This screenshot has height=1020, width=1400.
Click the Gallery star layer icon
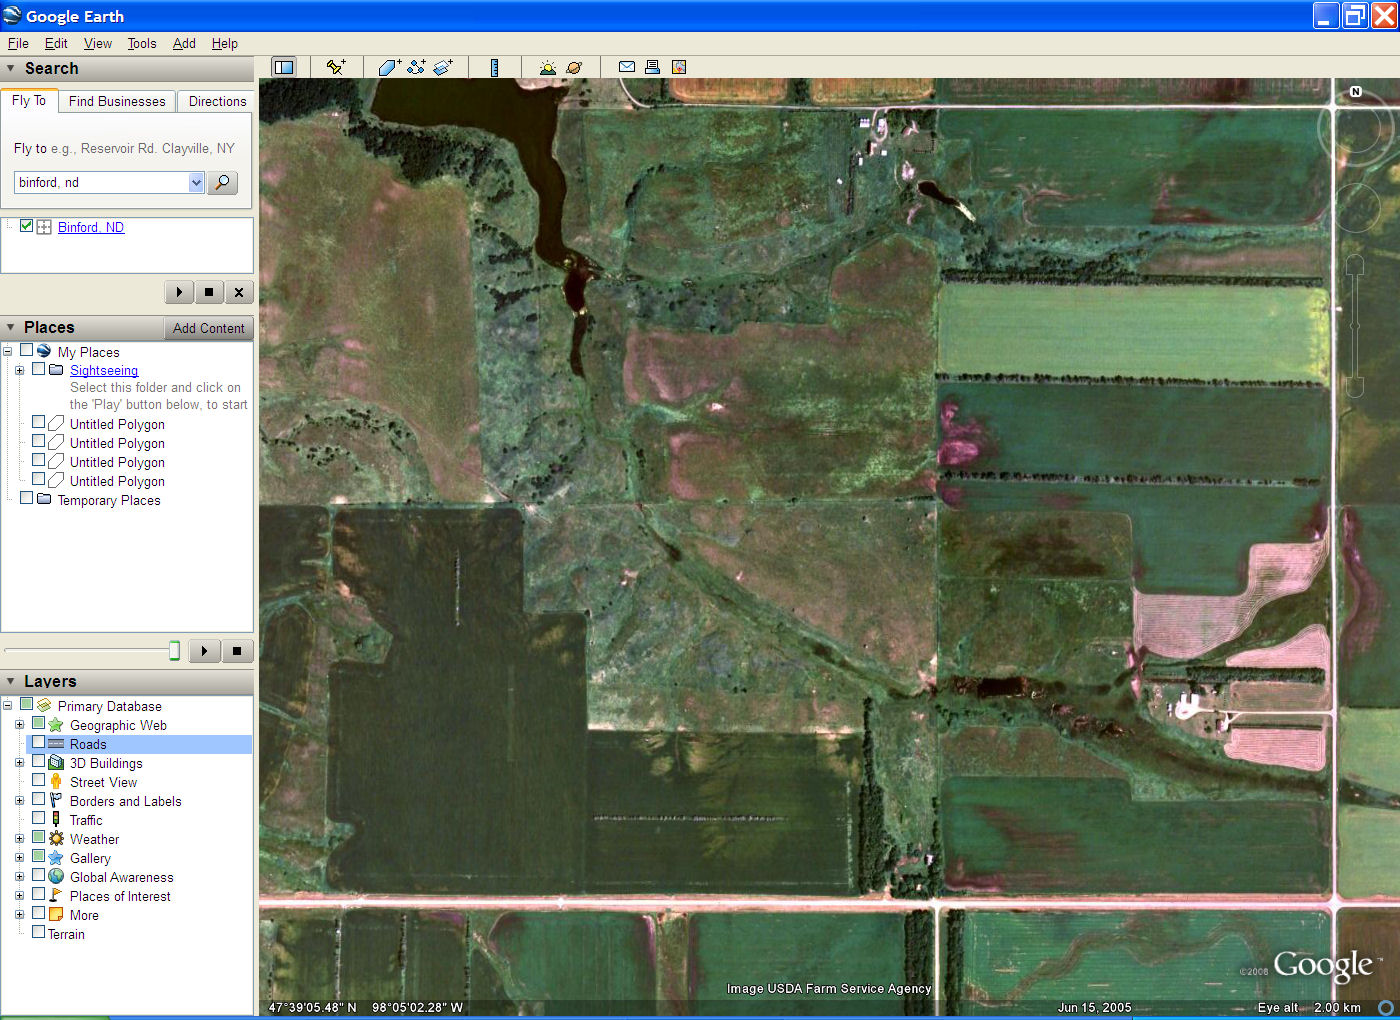(x=56, y=858)
